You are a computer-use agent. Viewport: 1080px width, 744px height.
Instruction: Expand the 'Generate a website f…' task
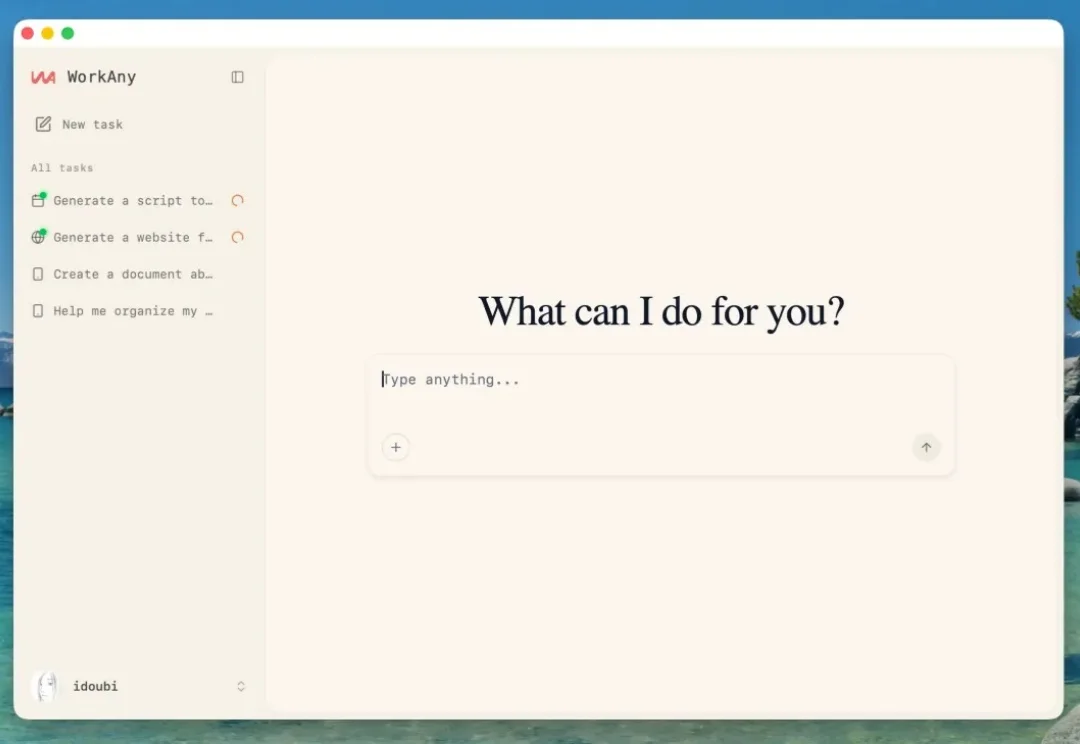tap(133, 237)
